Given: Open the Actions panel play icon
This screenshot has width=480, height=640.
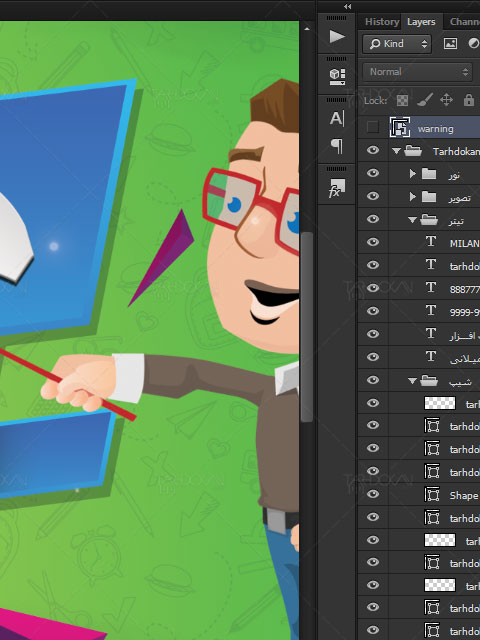Looking at the screenshot, I should coord(337,36).
